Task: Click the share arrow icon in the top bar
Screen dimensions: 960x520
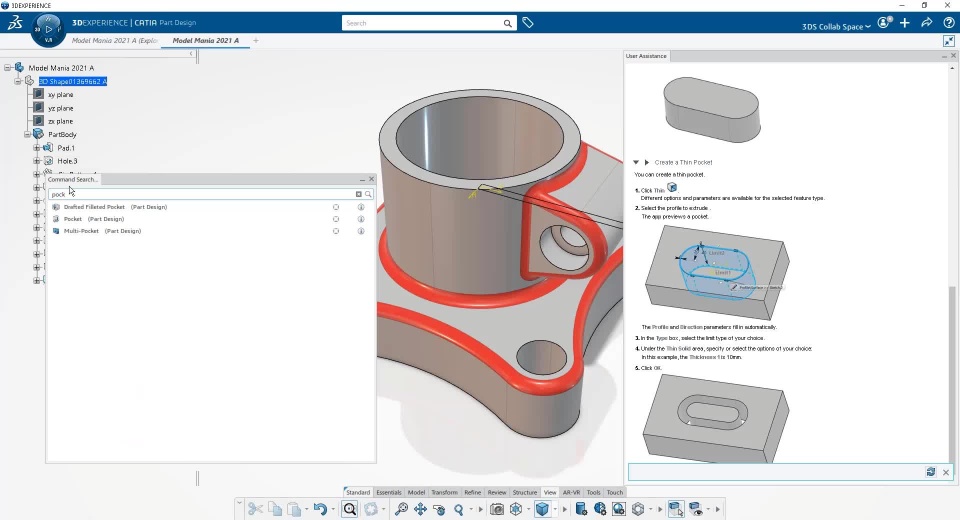Action: [927, 23]
